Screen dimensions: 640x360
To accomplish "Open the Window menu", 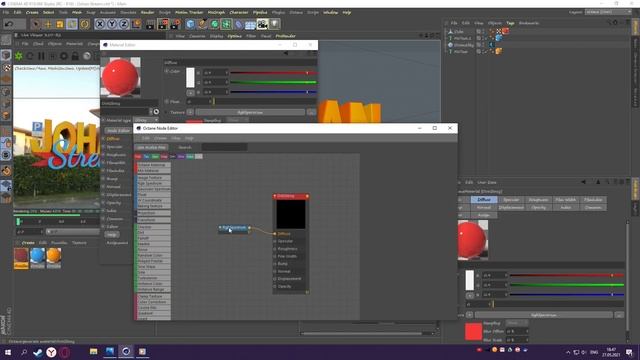I will [331, 13].
